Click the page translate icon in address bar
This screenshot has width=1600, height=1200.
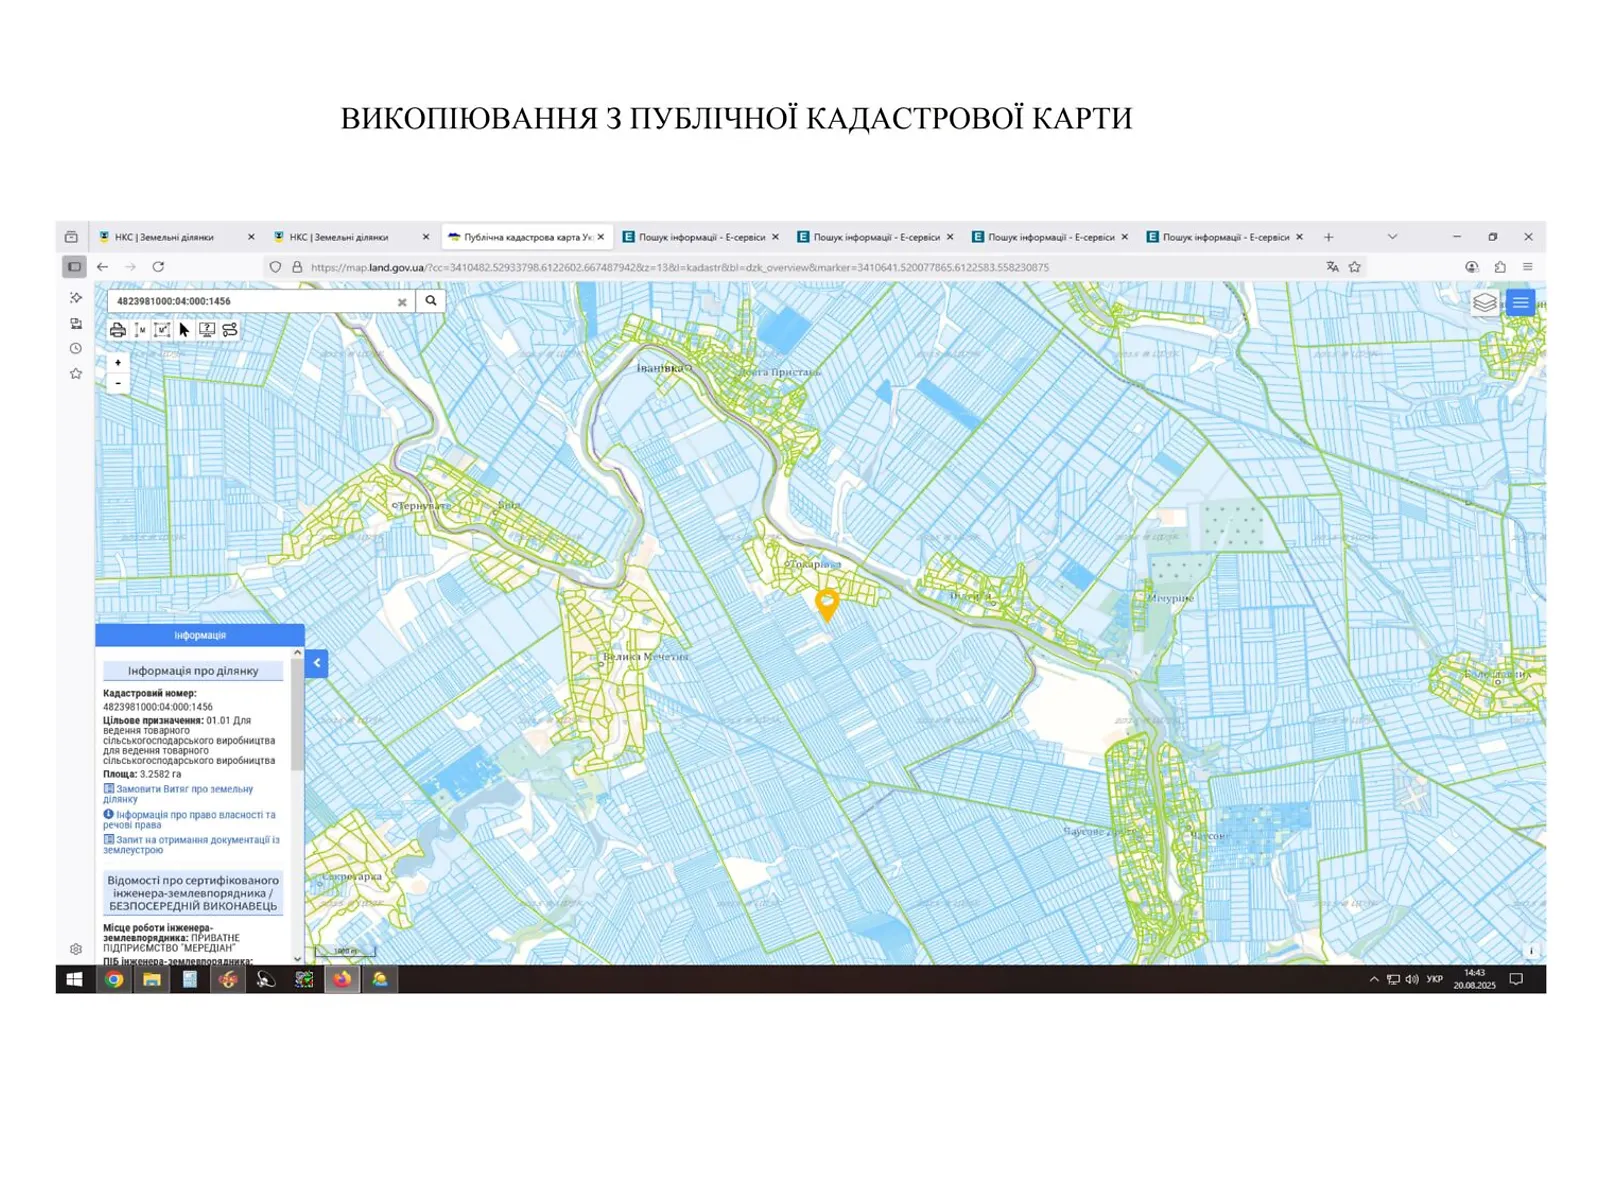1332,267
